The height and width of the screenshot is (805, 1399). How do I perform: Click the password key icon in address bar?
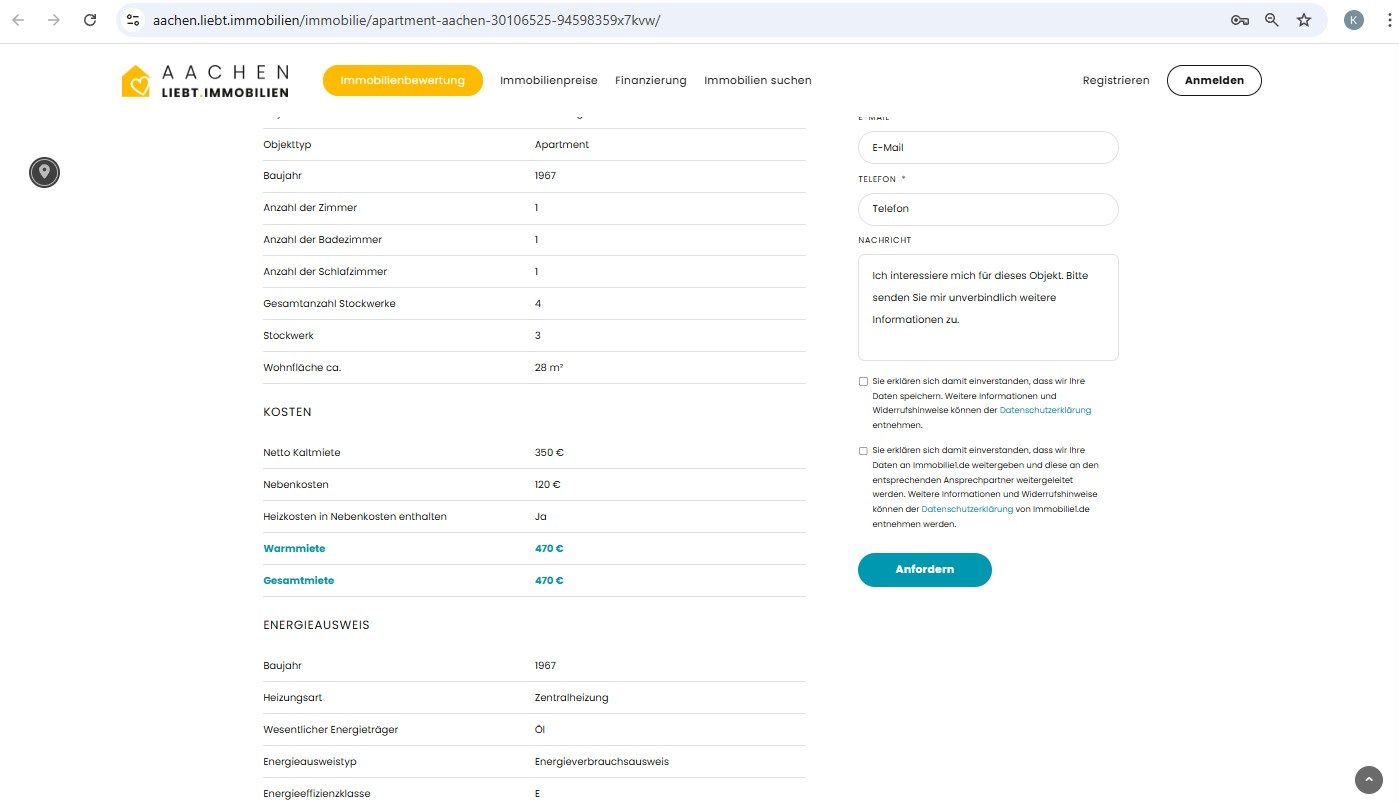(1239, 20)
